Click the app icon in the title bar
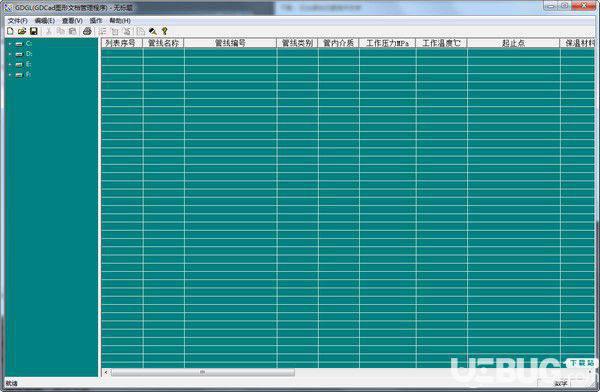The width and height of the screenshot is (600, 392). click(8, 7)
